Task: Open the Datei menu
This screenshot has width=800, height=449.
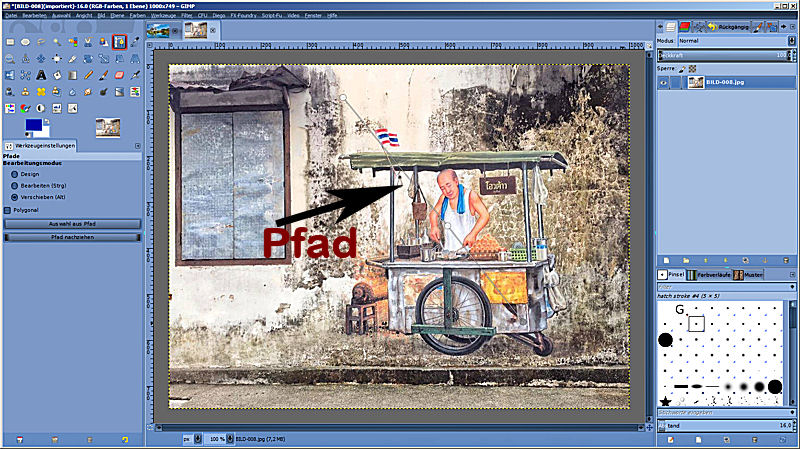Action: tap(11, 16)
